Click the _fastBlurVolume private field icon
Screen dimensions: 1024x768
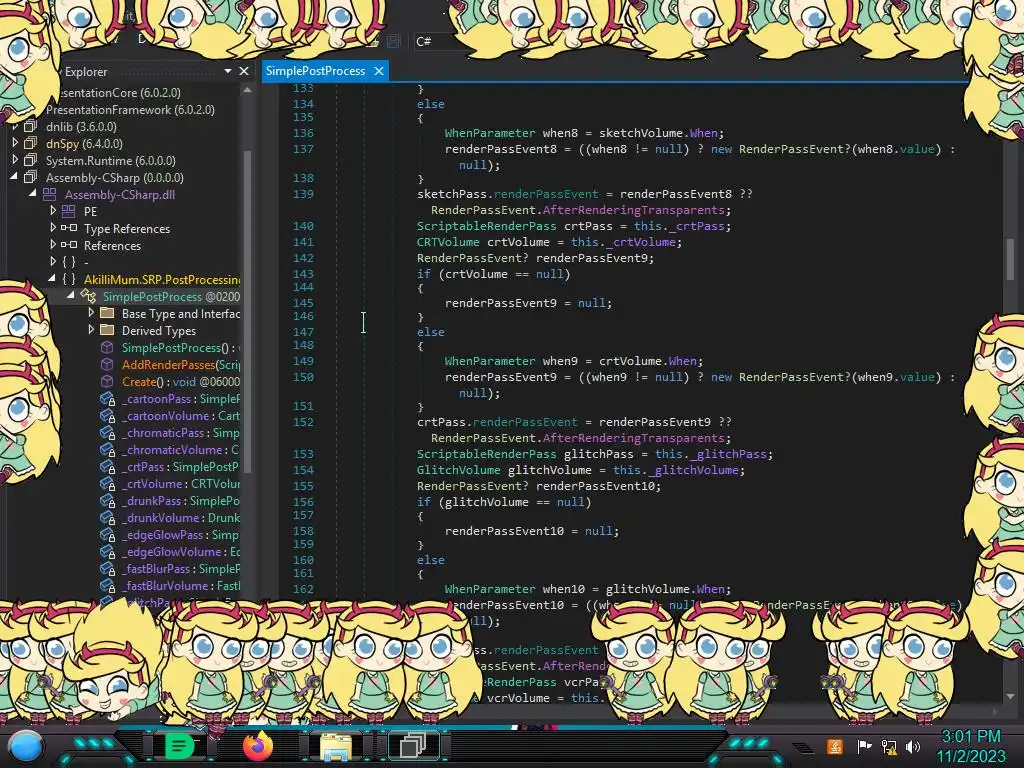point(108,585)
